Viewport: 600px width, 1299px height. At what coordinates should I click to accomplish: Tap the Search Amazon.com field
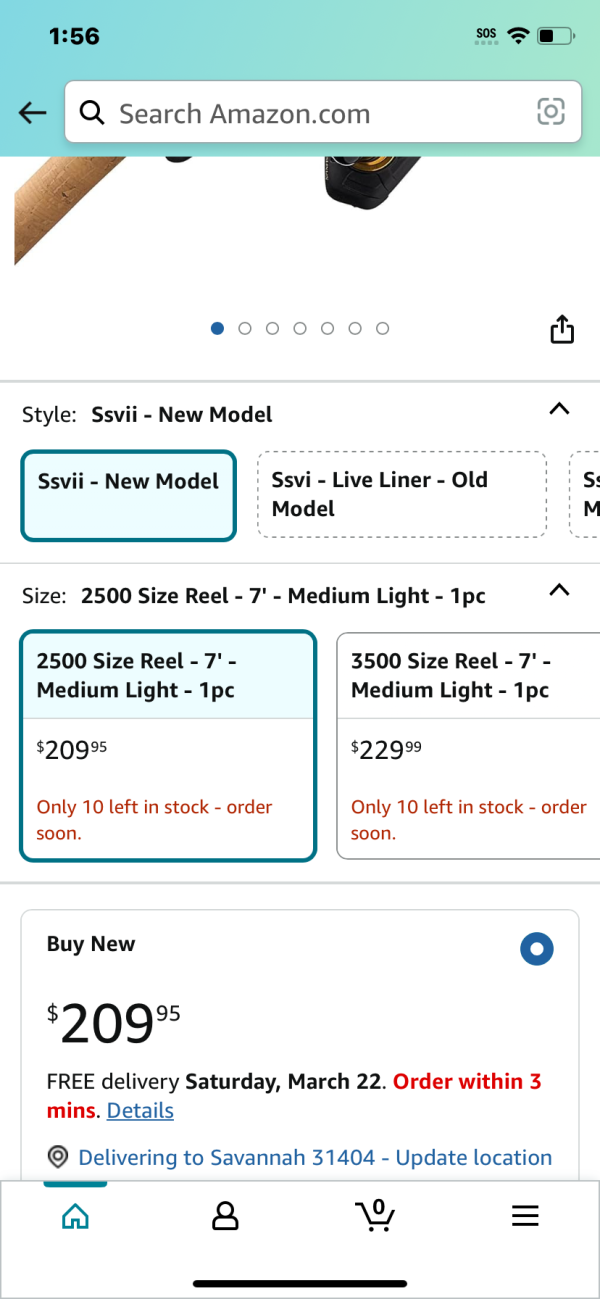[323, 112]
